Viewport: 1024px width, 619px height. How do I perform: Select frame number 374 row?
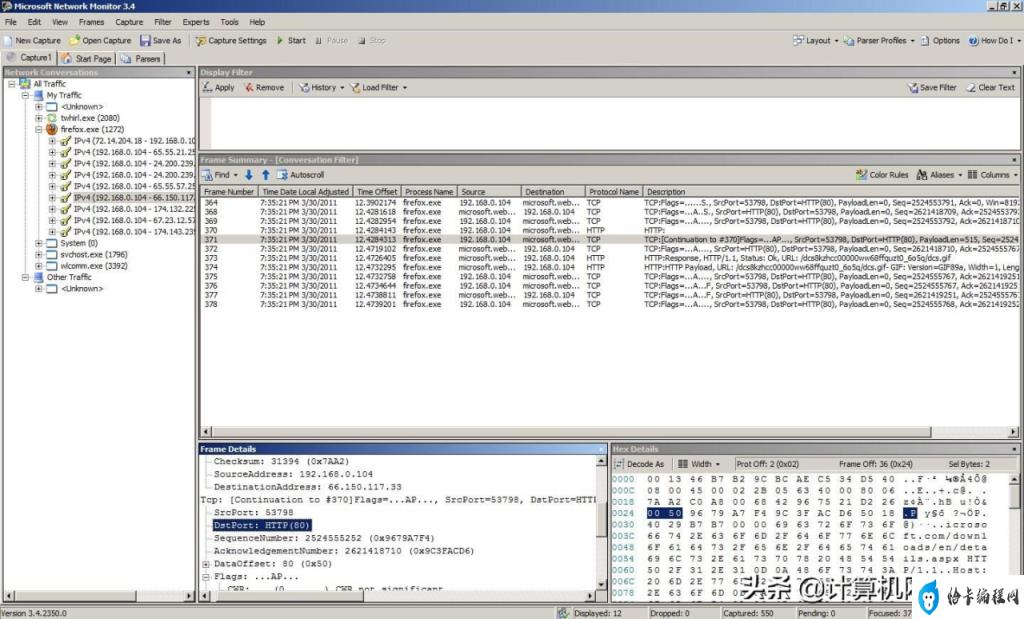611,268
